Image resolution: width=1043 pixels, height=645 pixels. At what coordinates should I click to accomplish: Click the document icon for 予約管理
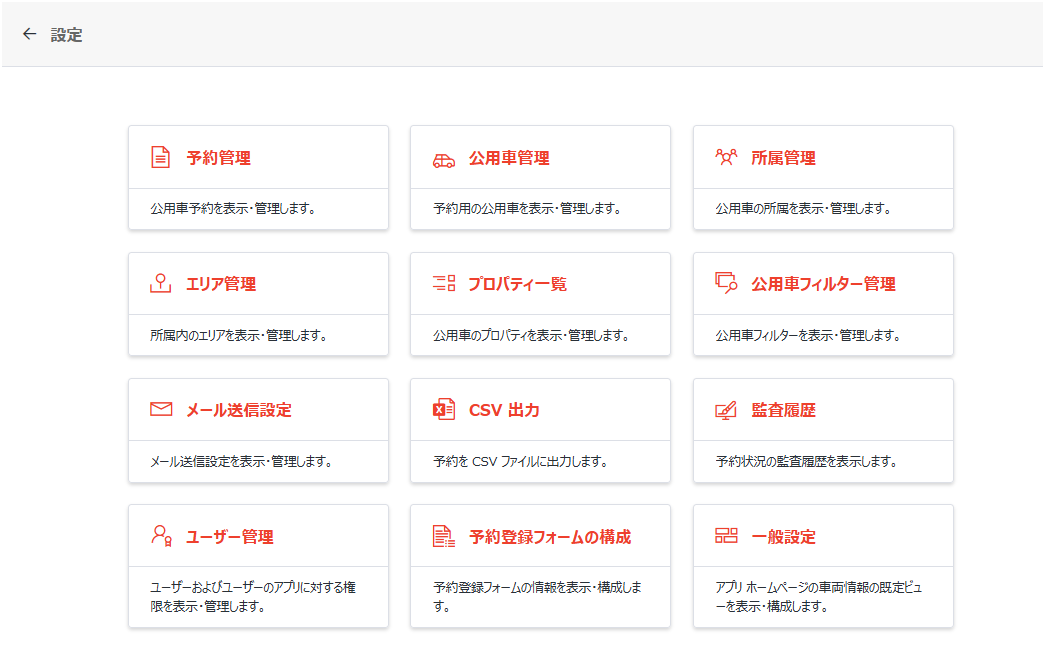point(160,158)
